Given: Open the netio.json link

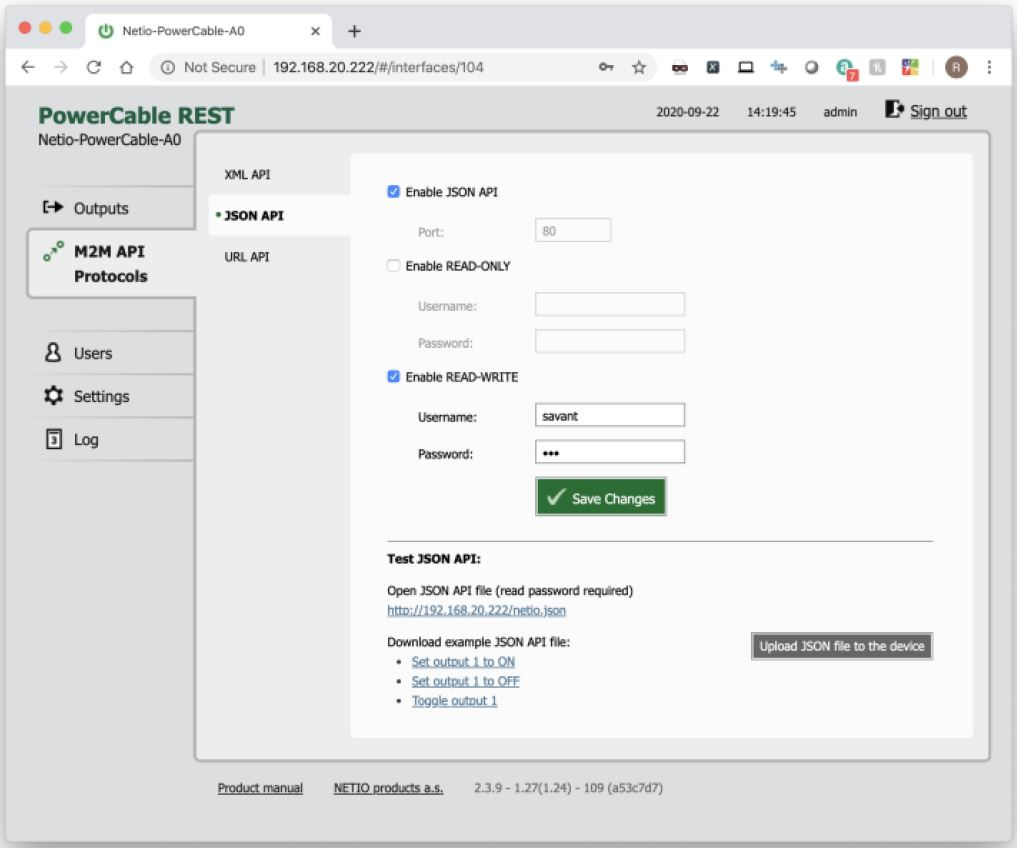Looking at the screenshot, I should click(x=476, y=610).
